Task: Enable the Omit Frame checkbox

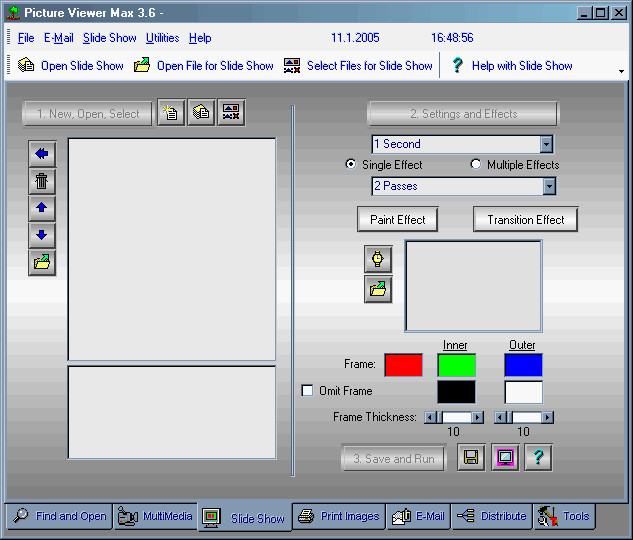Action: click(x=307, y=390)
